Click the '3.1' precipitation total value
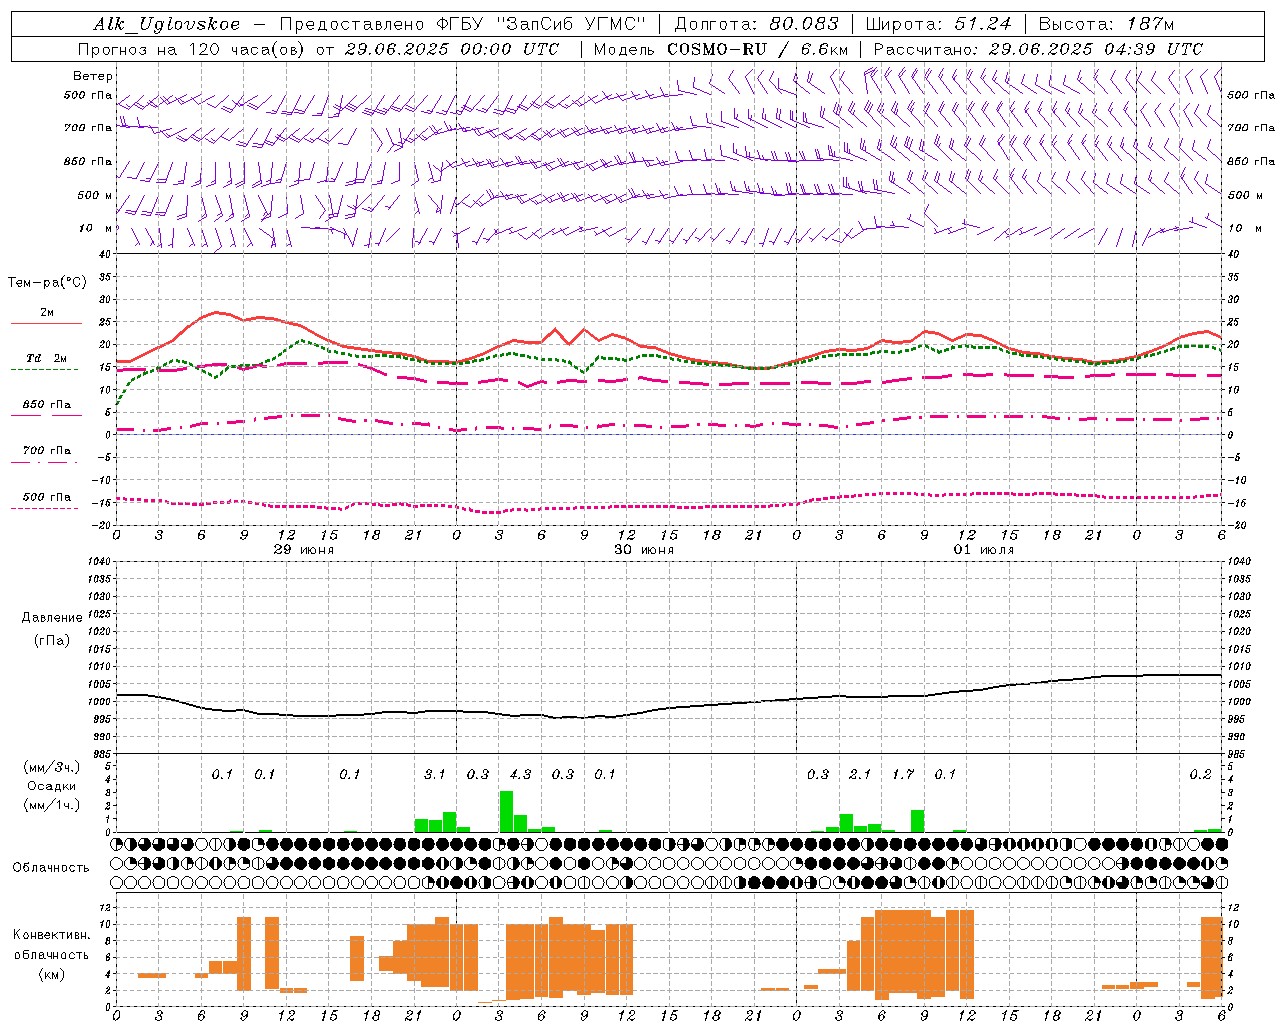This screenshot has width=1280, height=1024. pyautogui.click(x=434, y=774)
